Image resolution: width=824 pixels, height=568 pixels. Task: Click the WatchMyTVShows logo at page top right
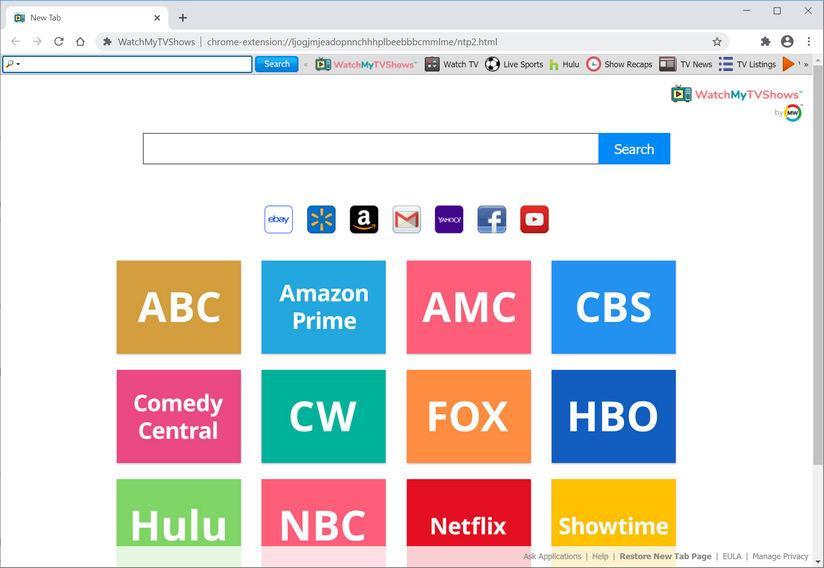coord(737,94)
